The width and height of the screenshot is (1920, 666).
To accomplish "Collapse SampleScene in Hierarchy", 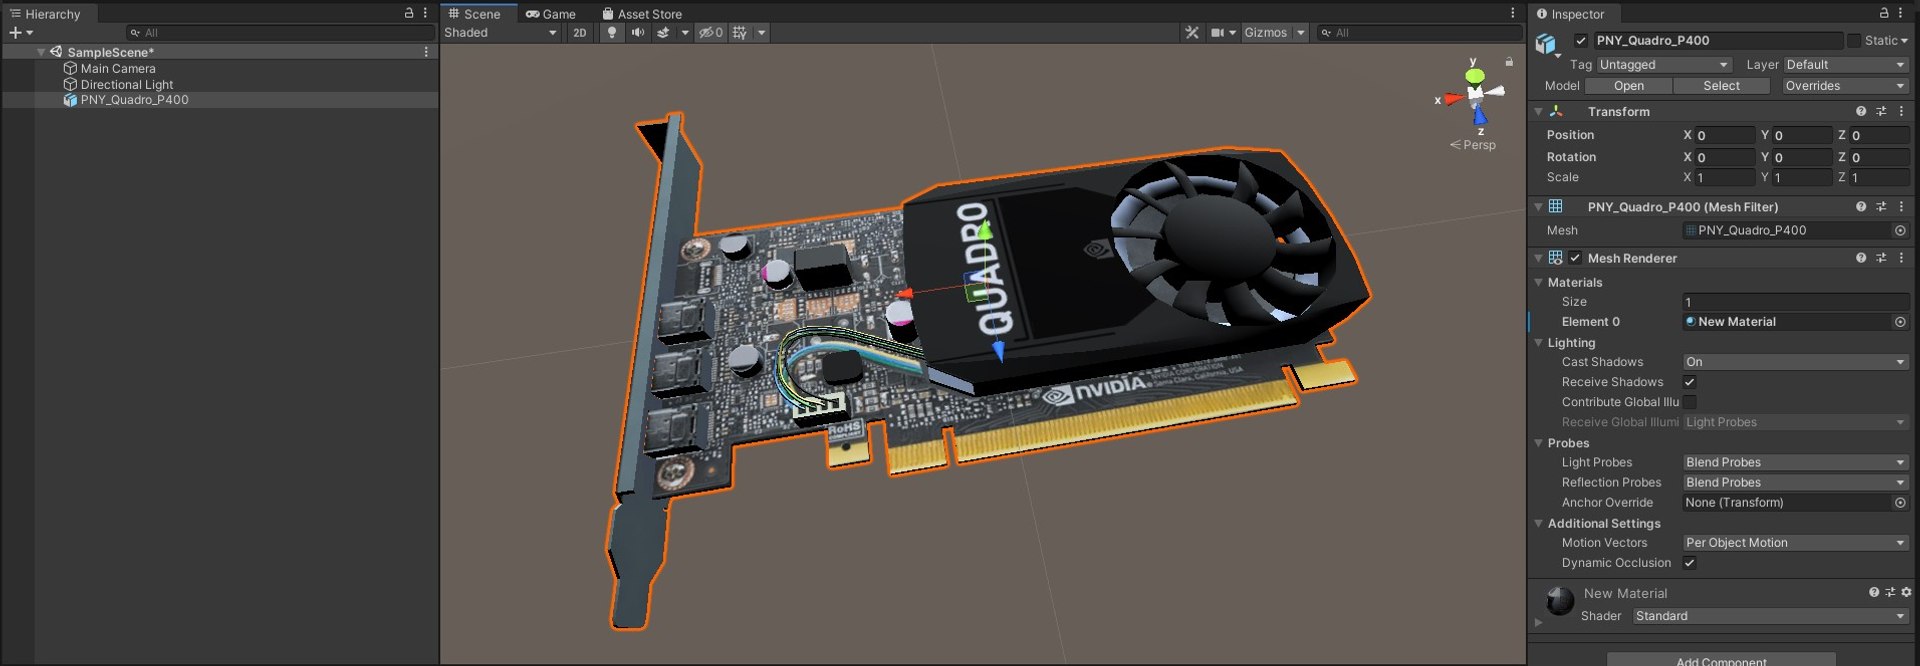I will 41,52.
